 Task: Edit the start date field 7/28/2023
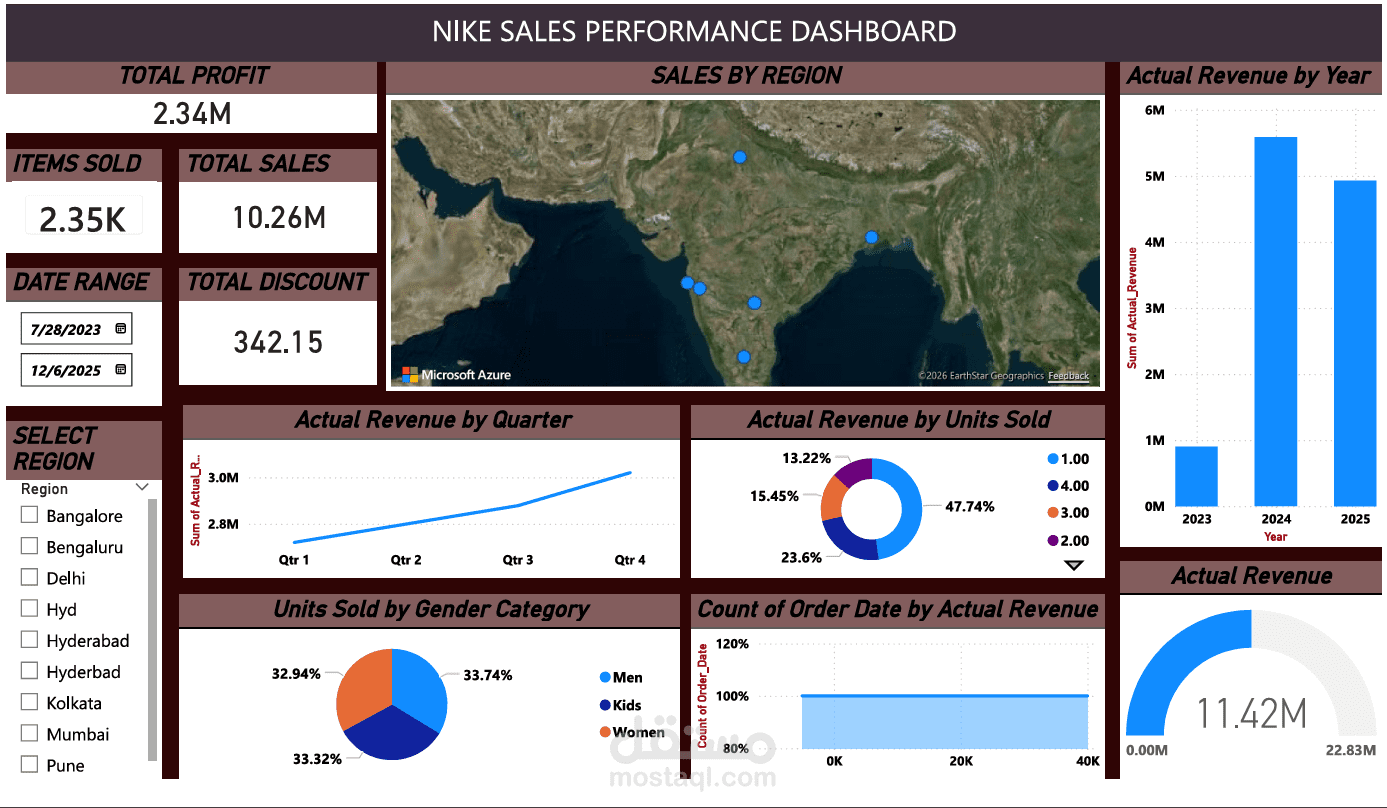tap(76, 328)
